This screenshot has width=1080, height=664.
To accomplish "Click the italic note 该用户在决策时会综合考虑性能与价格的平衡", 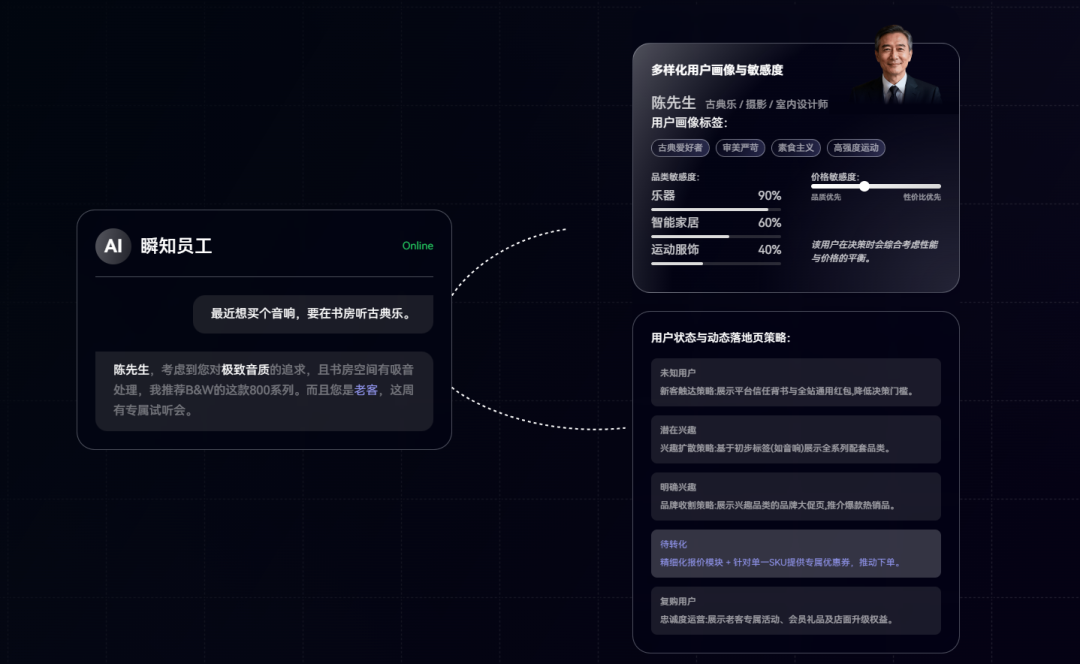I will [x=874, y=251].
